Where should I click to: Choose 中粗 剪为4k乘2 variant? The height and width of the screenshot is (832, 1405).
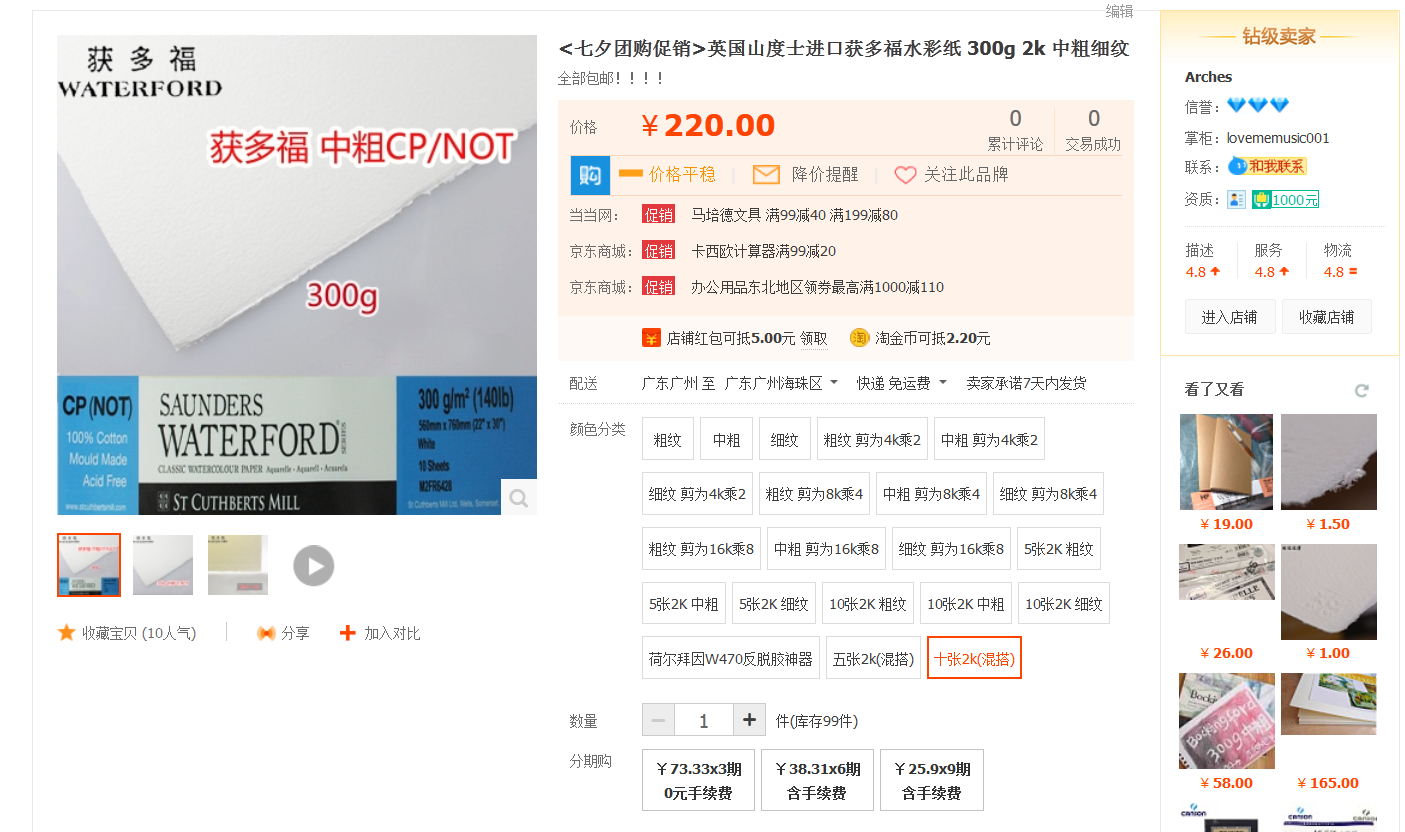point(989,439)
